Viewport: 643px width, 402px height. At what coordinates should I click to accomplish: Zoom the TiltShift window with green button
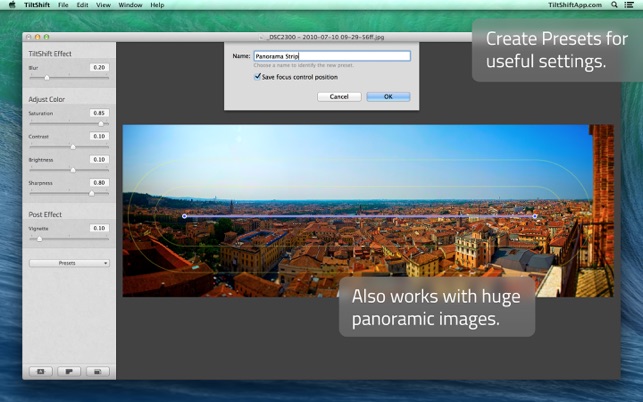pos(46,37)
